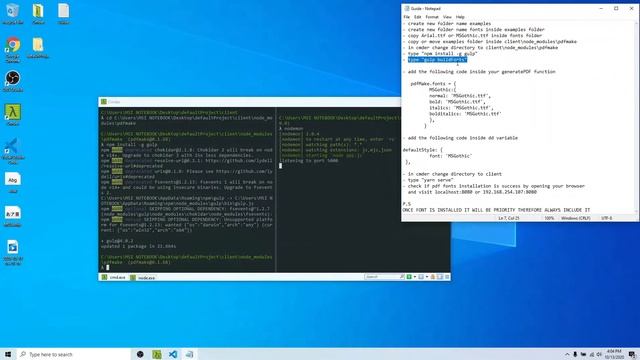Screen dimensions: 640x360
Task: Click the left Cmder pane prompt cursor
Action: pyautogui.click(x=108, y=268)
